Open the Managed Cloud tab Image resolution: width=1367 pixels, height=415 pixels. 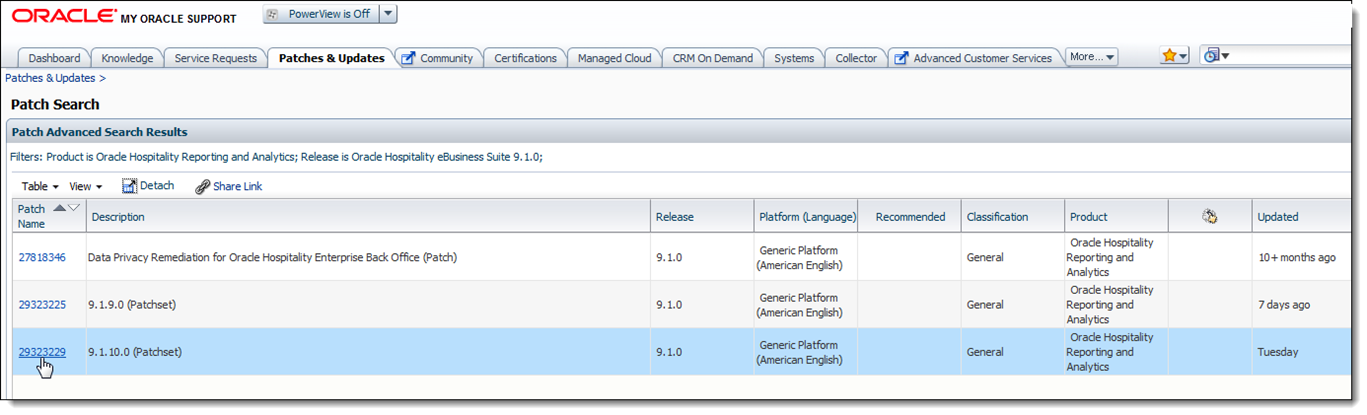[614, 58]
